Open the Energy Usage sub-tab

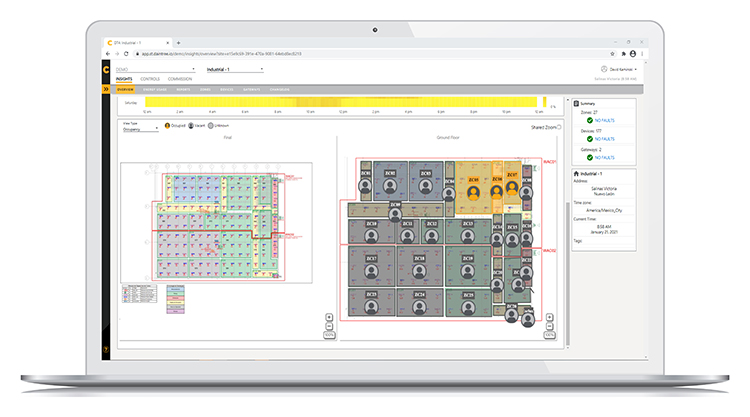pyautogui.click(x=154, y=89)
